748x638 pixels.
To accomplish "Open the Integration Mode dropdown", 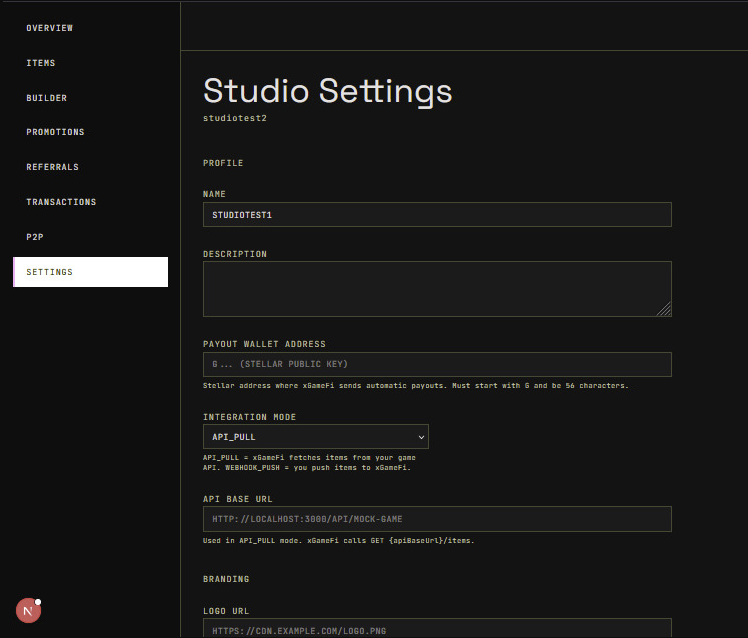I will (316, 437).
